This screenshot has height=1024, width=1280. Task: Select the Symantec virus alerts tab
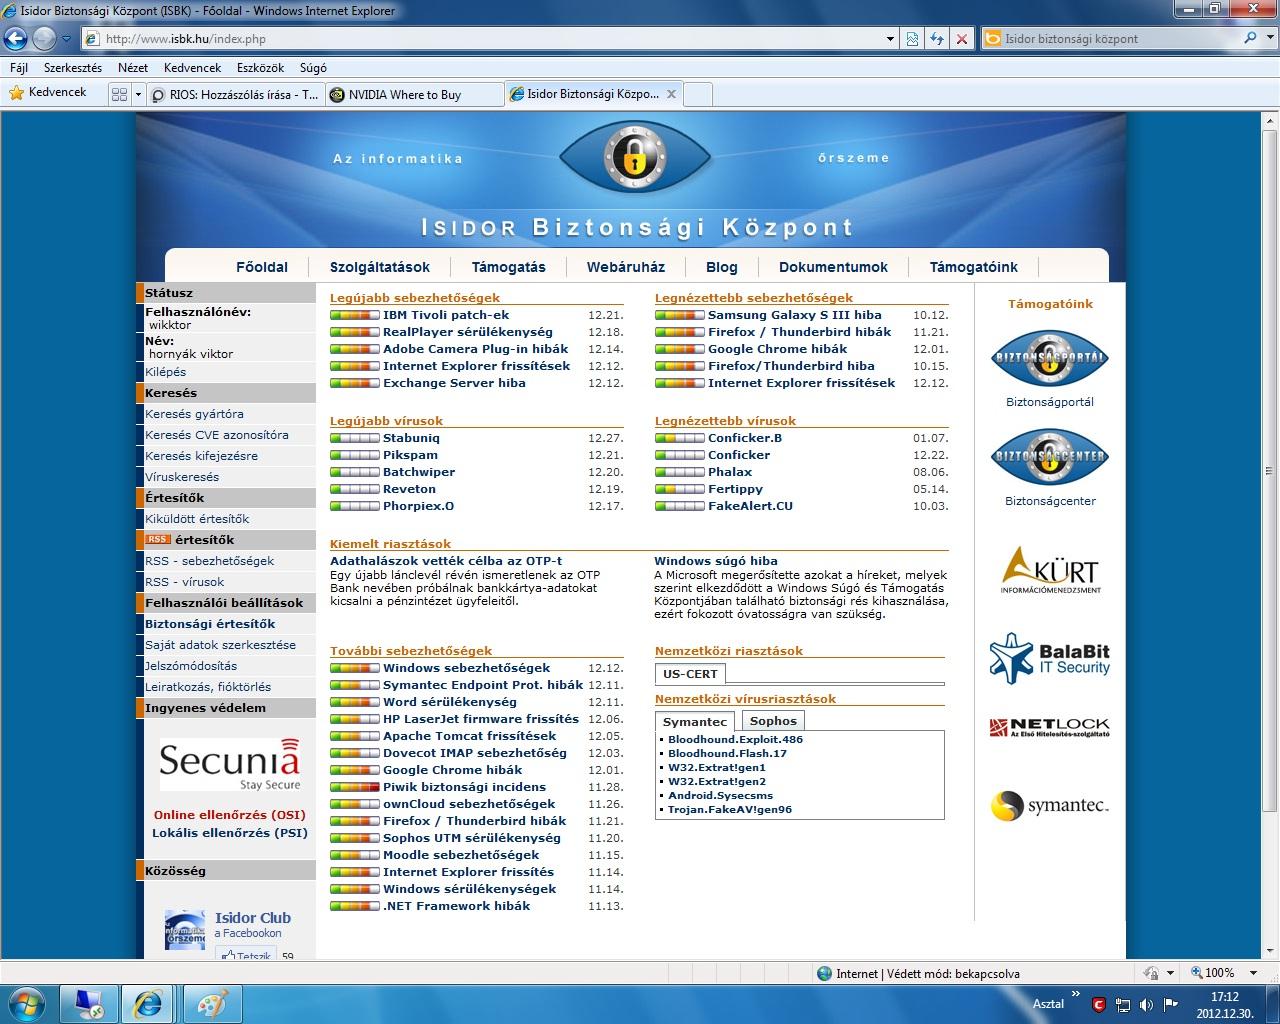[x=695, y=721]
